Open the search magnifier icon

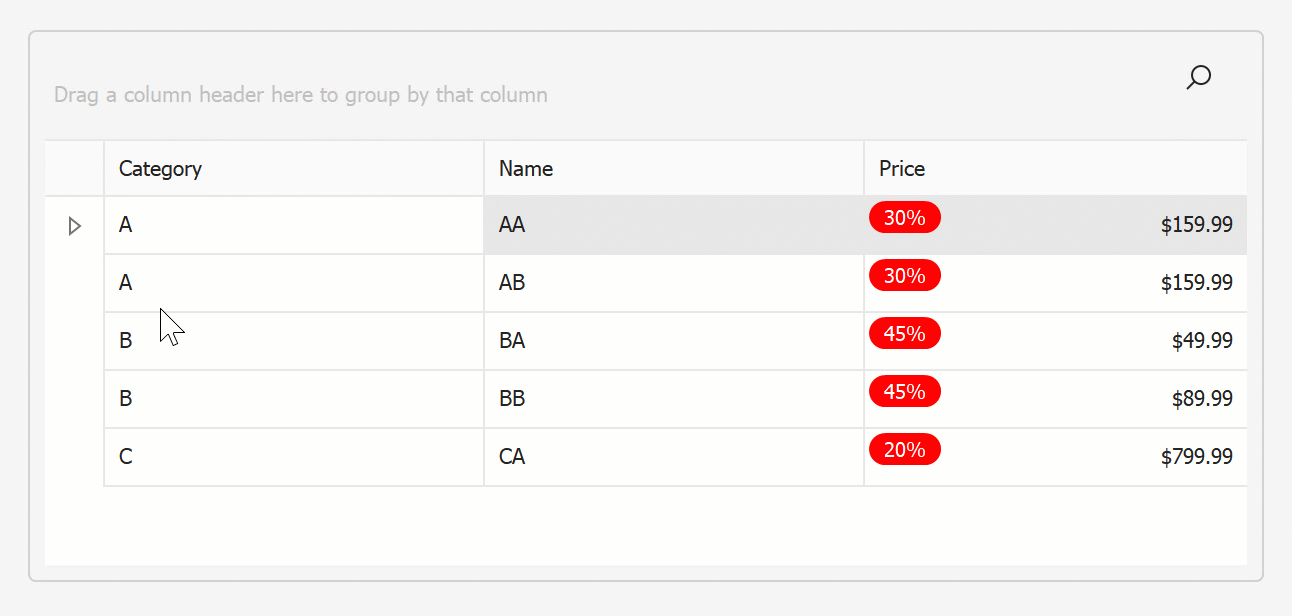1198,77
